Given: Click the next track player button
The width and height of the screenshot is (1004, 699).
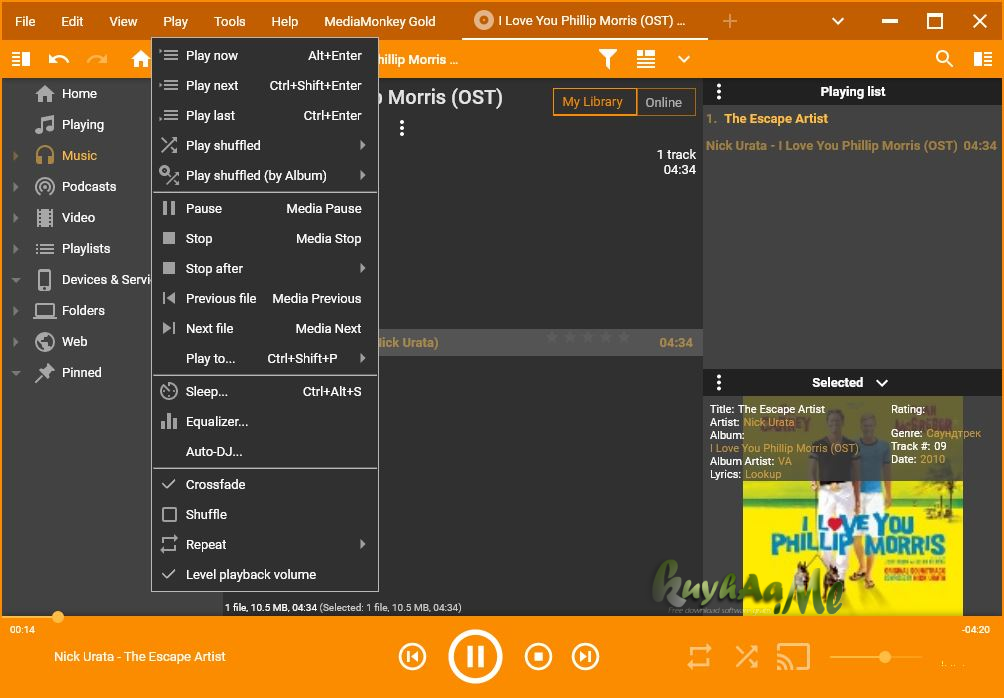Looking at the screenshot, I should [585, 657].
